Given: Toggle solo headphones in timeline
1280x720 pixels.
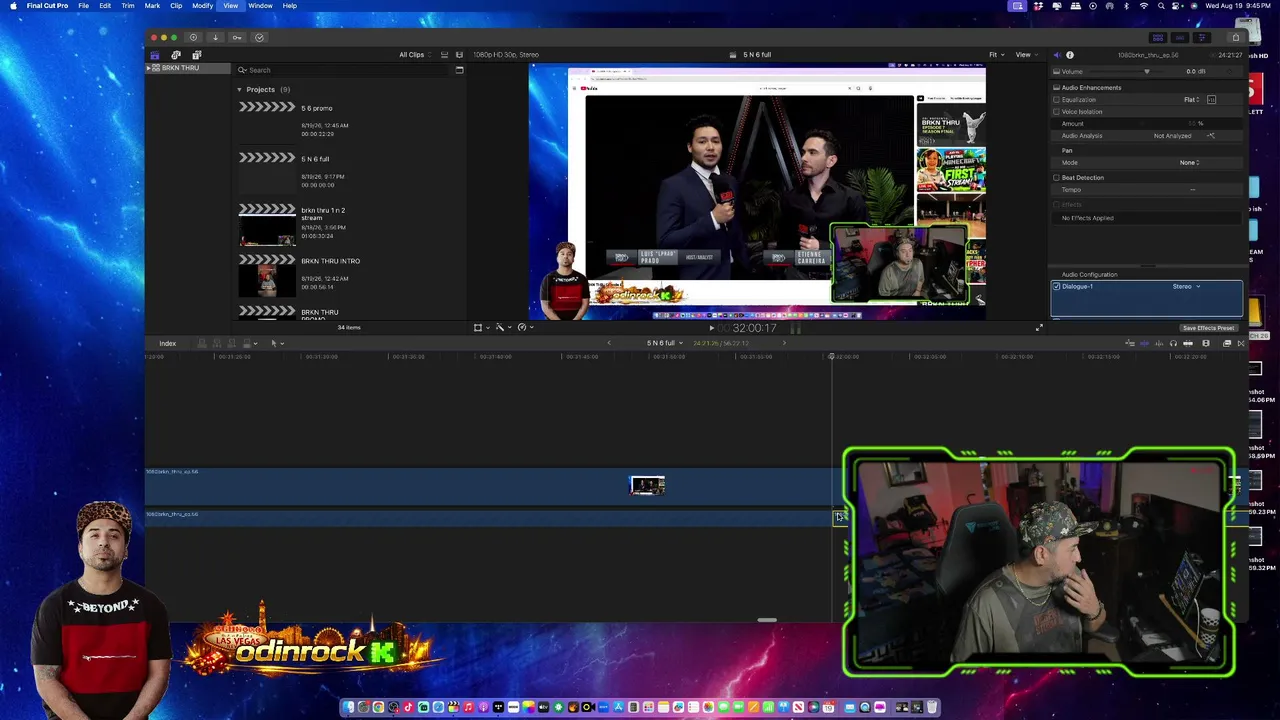Looking at the screenshot, I should [x=1173, y=344].
